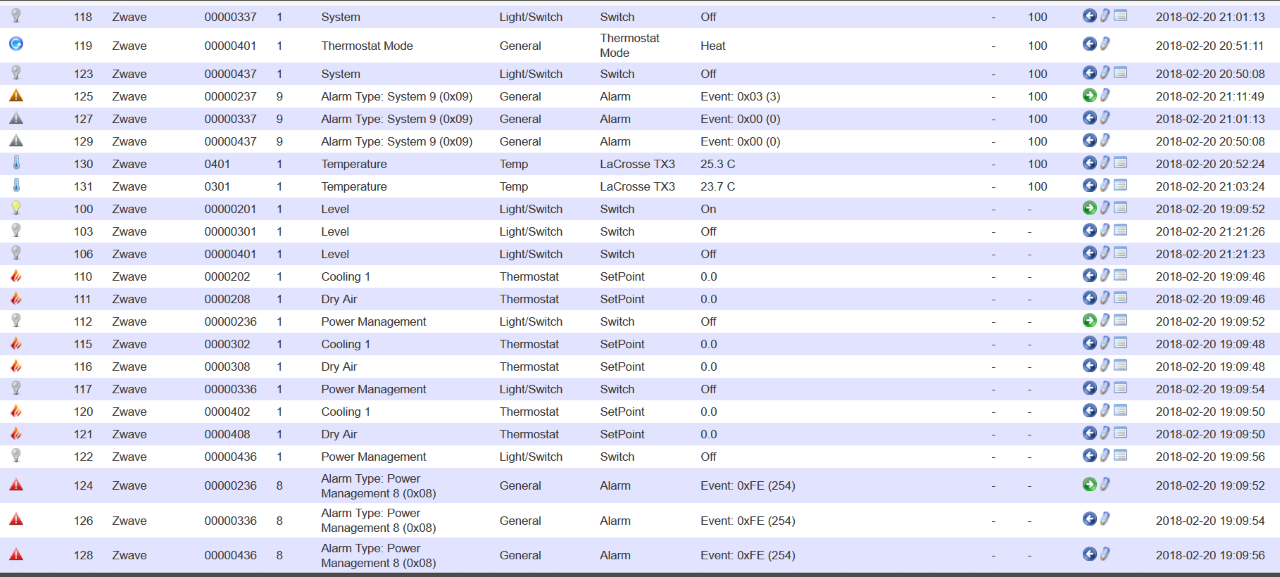Open the log icon for Temperature device 130
The image size is (1280, 577).
coord(1121,163)
